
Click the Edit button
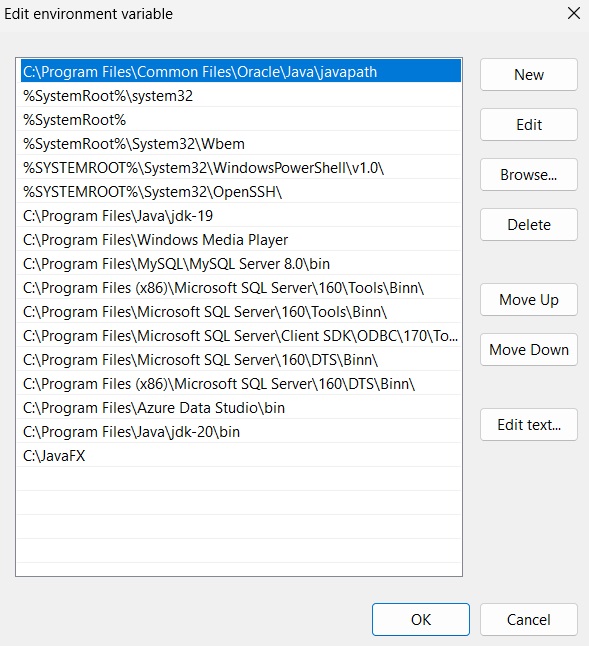click(528, 124)
